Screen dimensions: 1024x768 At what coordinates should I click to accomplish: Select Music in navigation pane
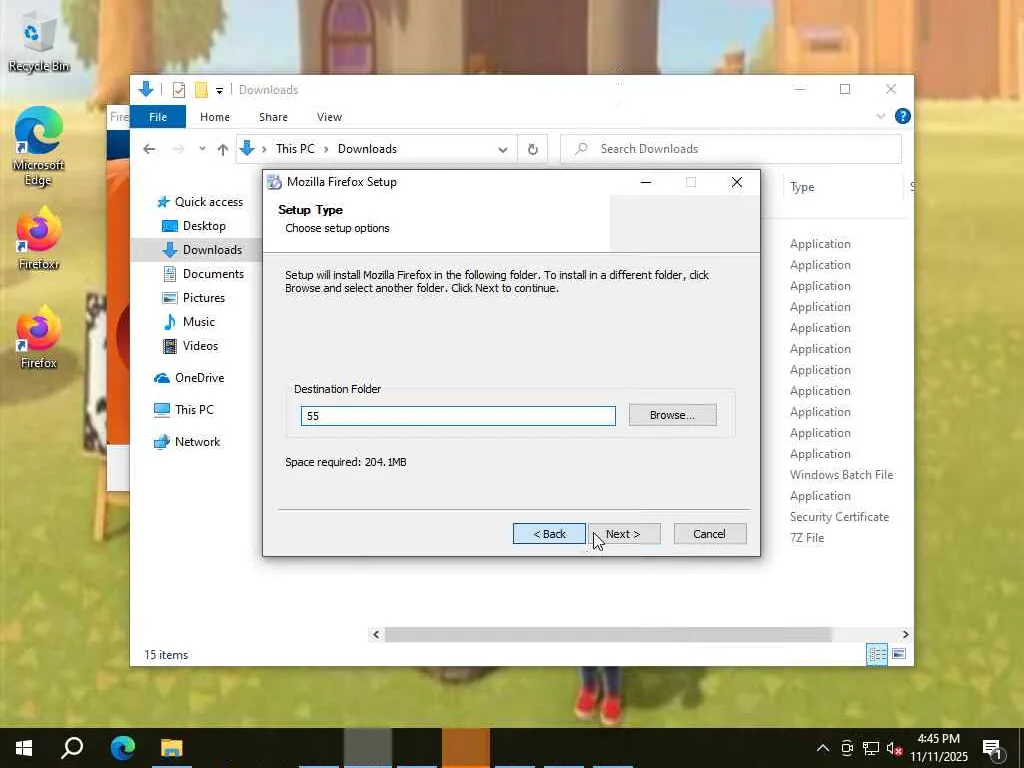(x=189, y=322)
